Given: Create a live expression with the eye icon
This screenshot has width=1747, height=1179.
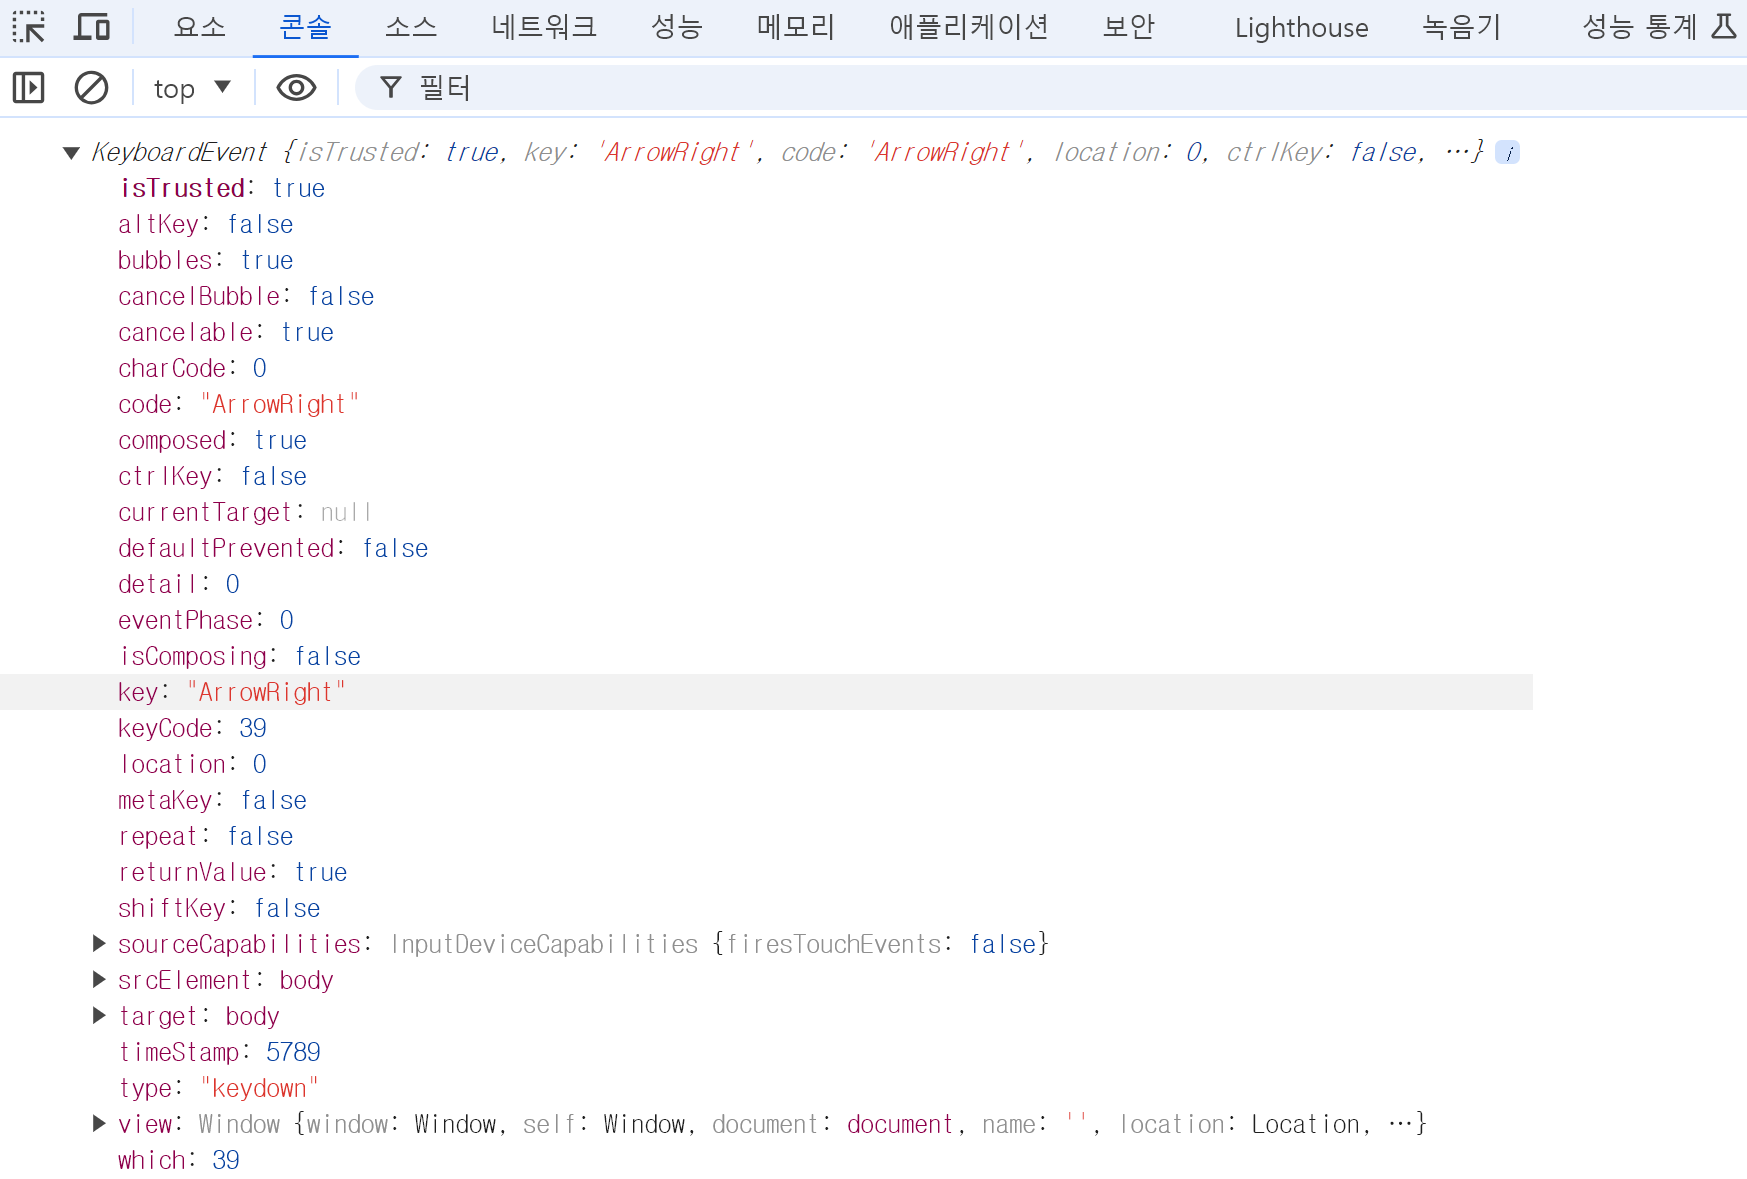Looking at the screenshot, I should 295,88.
